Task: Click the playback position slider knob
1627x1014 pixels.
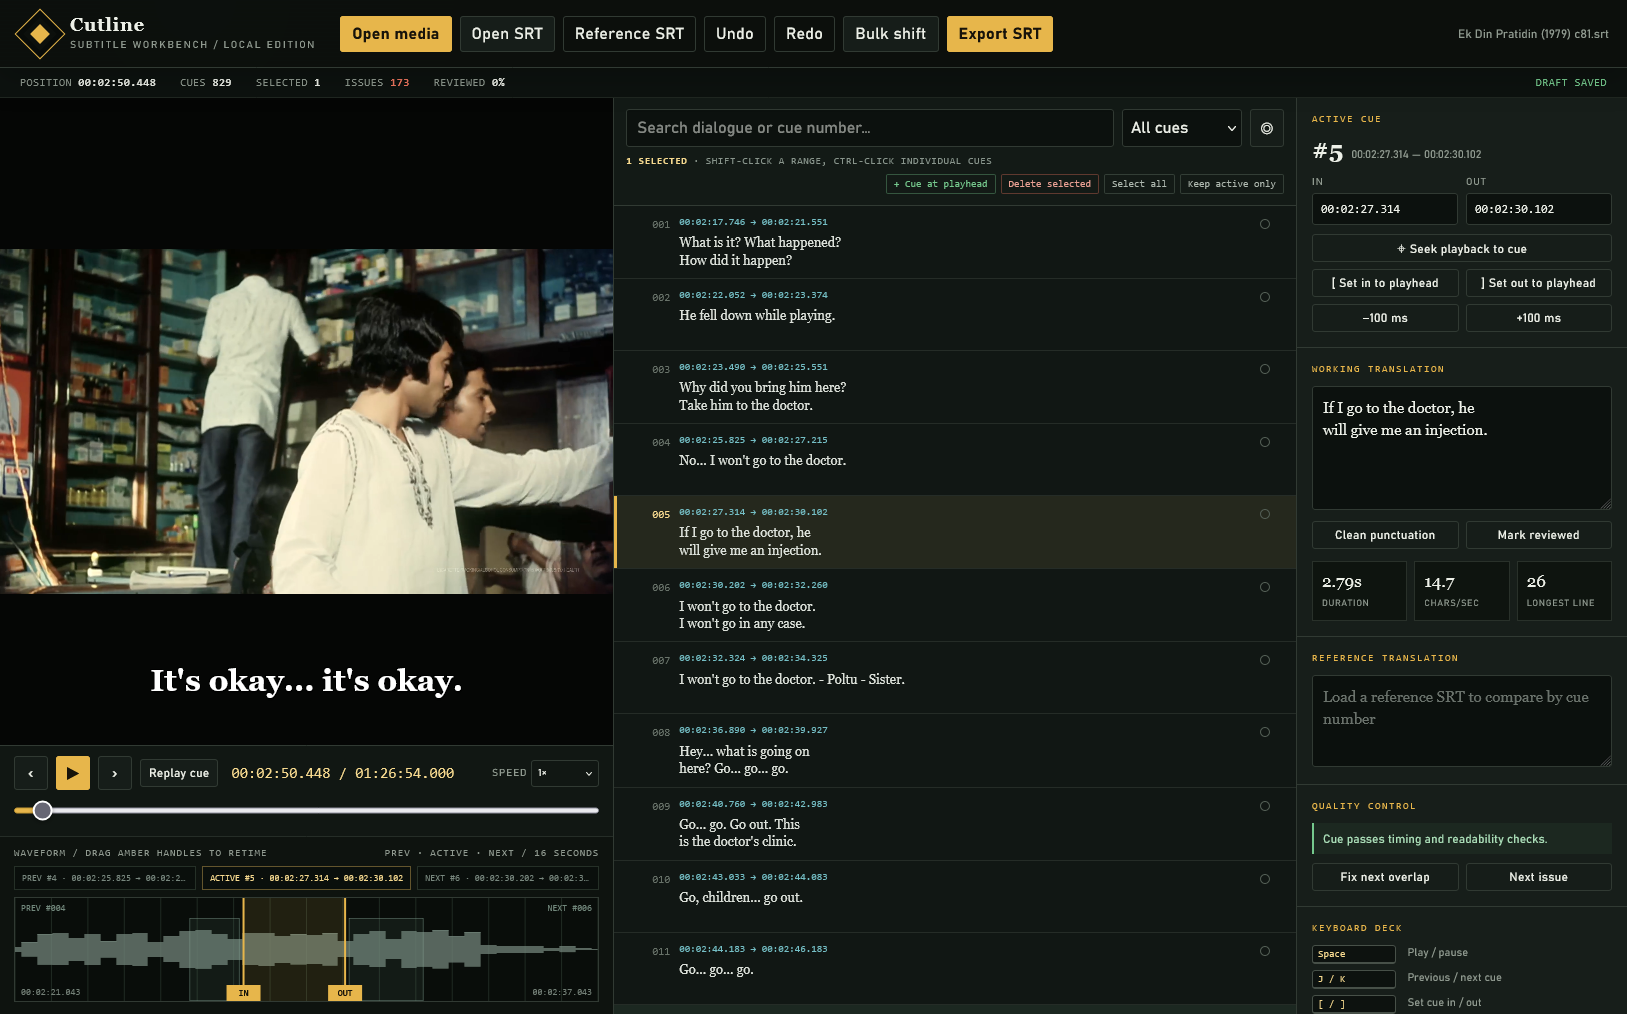Action: (42, 810)
